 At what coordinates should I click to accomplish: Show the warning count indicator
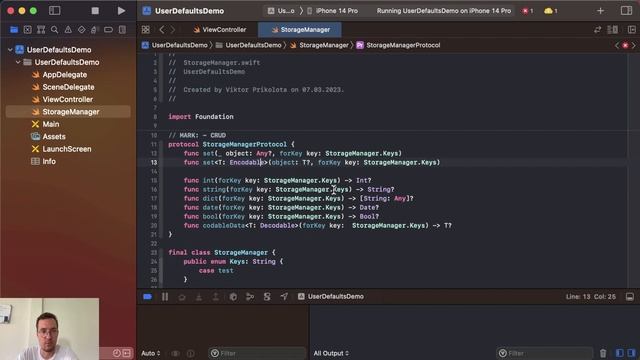point(551,11)
